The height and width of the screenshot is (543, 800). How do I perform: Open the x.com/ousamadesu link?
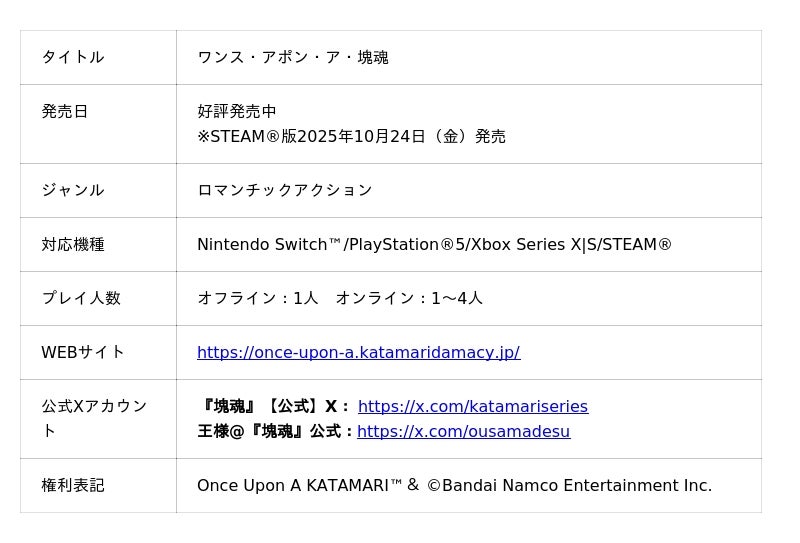463,431
